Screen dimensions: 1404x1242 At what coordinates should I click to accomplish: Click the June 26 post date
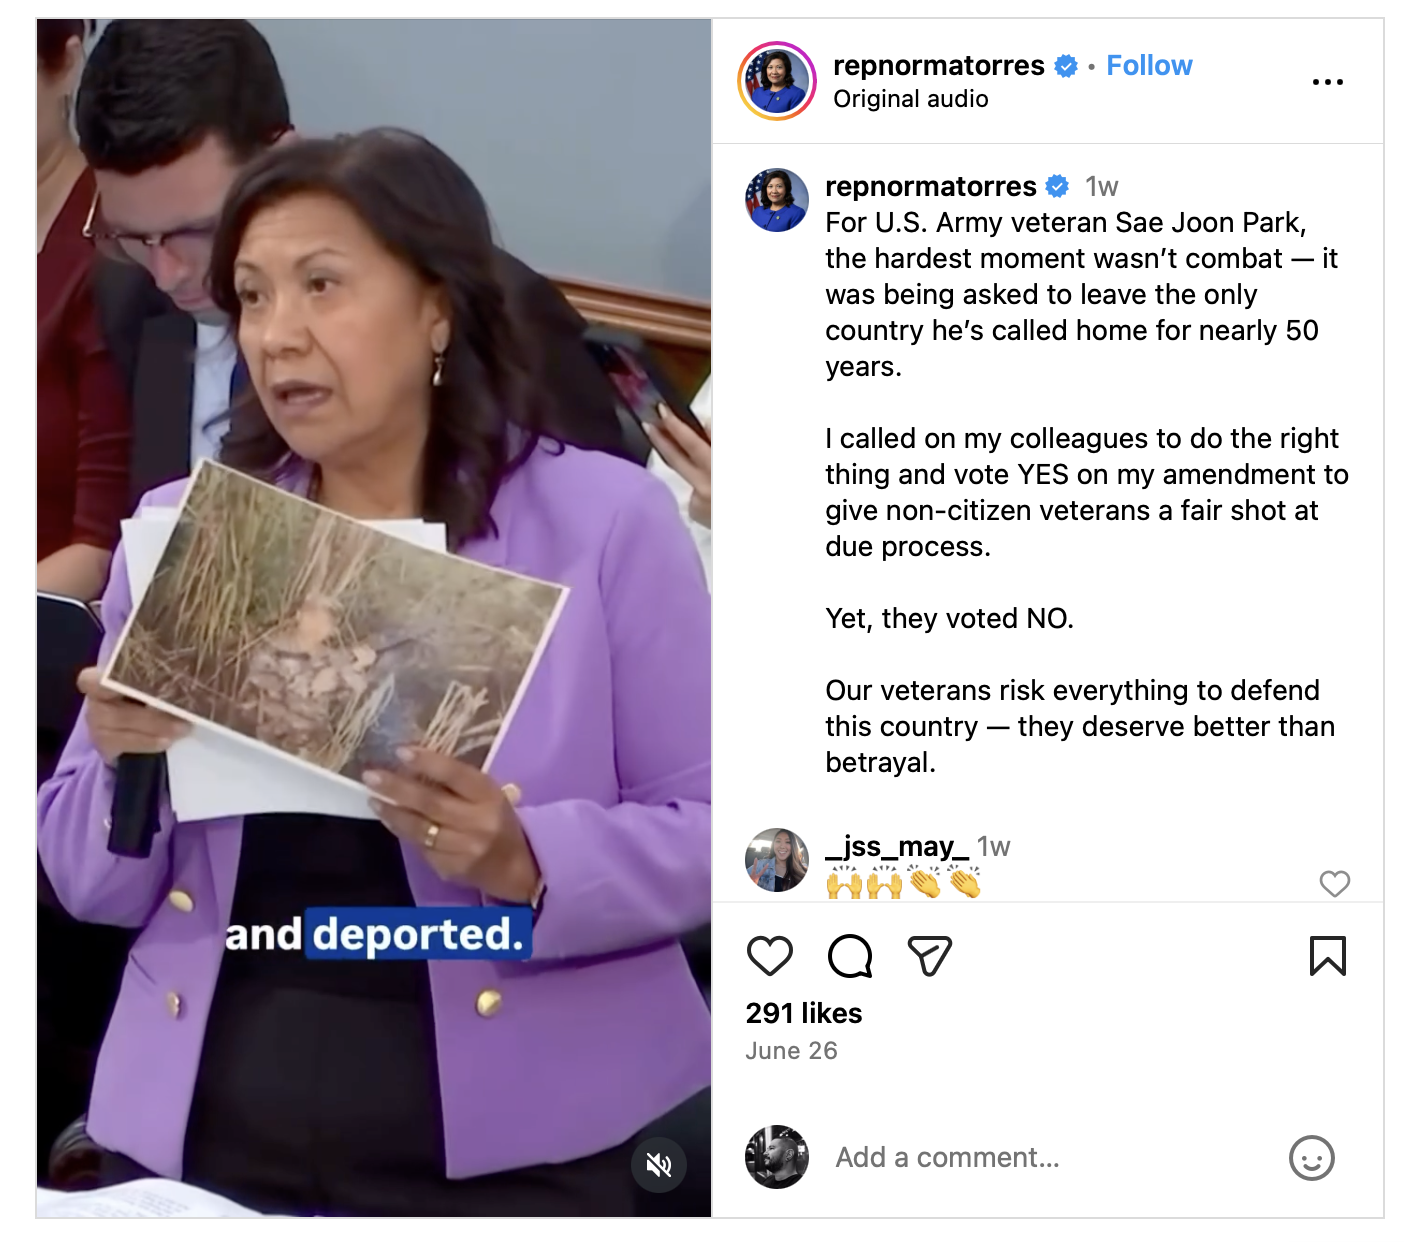click(x=791, y=1051)
